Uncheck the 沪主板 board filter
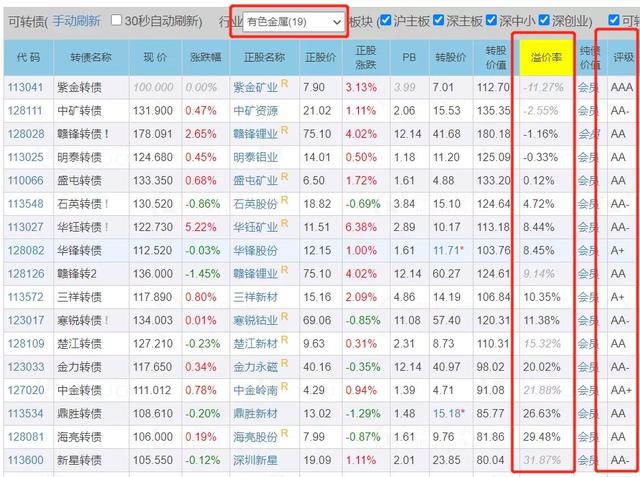Viewport: 640px width, 477px height. [385, 20]
